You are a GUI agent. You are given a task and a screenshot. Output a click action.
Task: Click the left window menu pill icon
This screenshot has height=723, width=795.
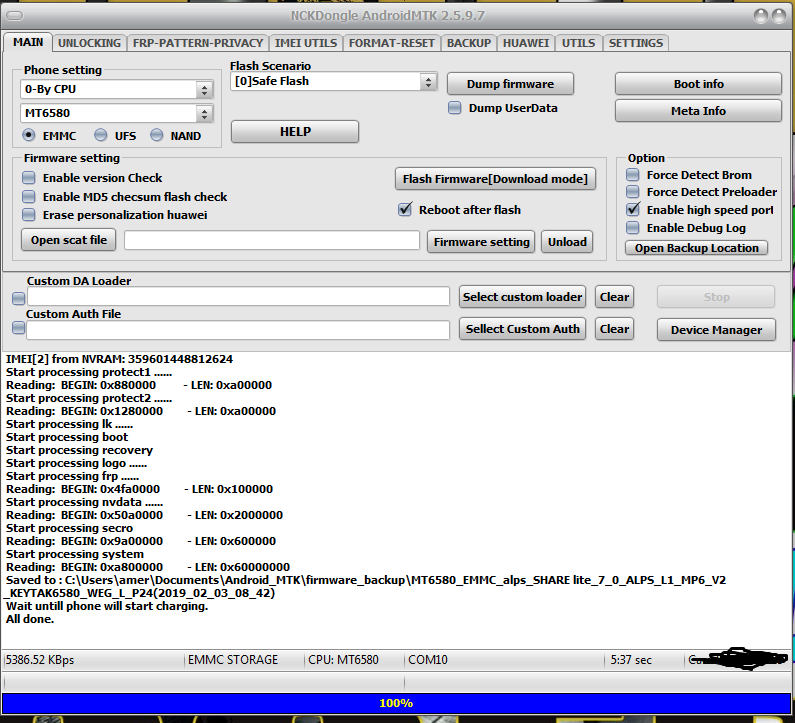(14, 16)
